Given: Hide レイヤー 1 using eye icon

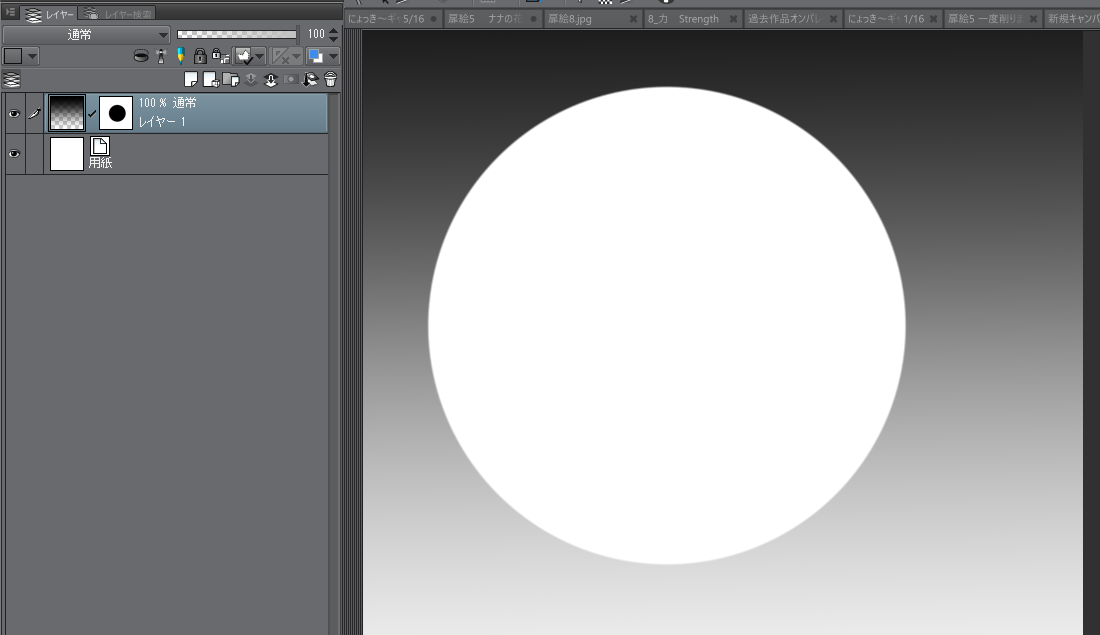Looking at the screenshot, I should point(14,114).
